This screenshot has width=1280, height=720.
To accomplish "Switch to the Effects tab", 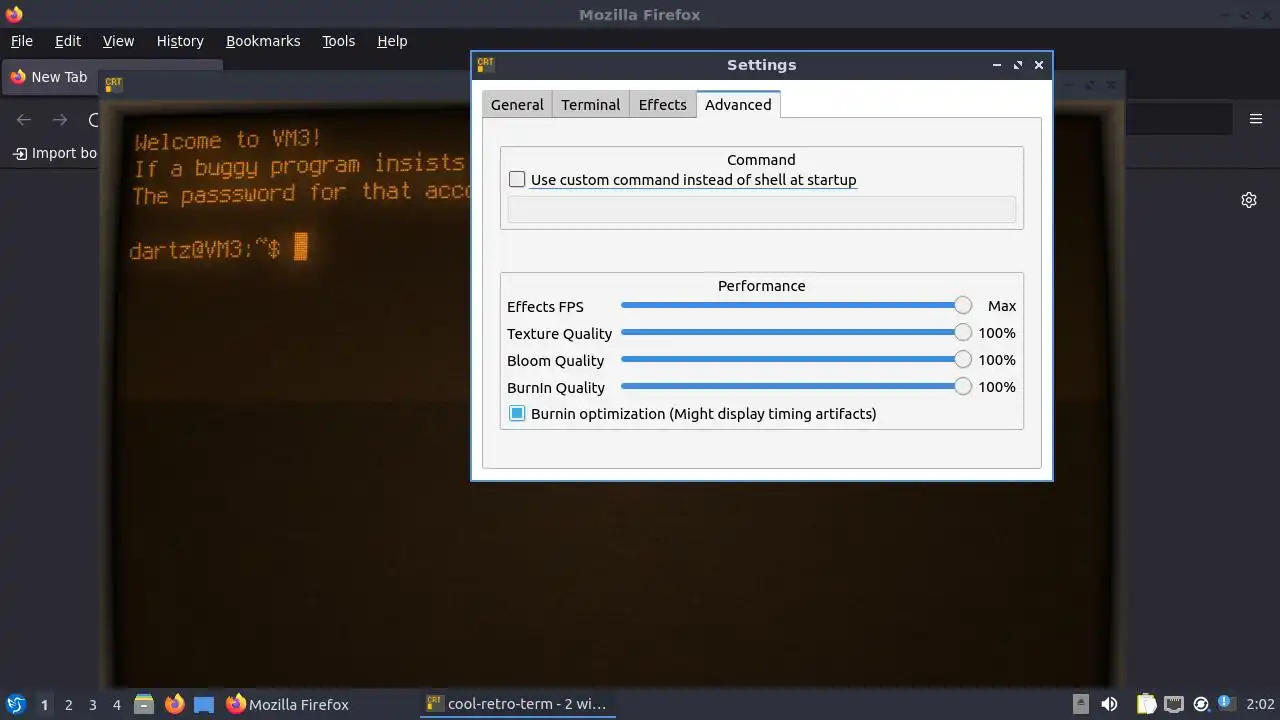I will pyautogui.click(x=662, y=105).
